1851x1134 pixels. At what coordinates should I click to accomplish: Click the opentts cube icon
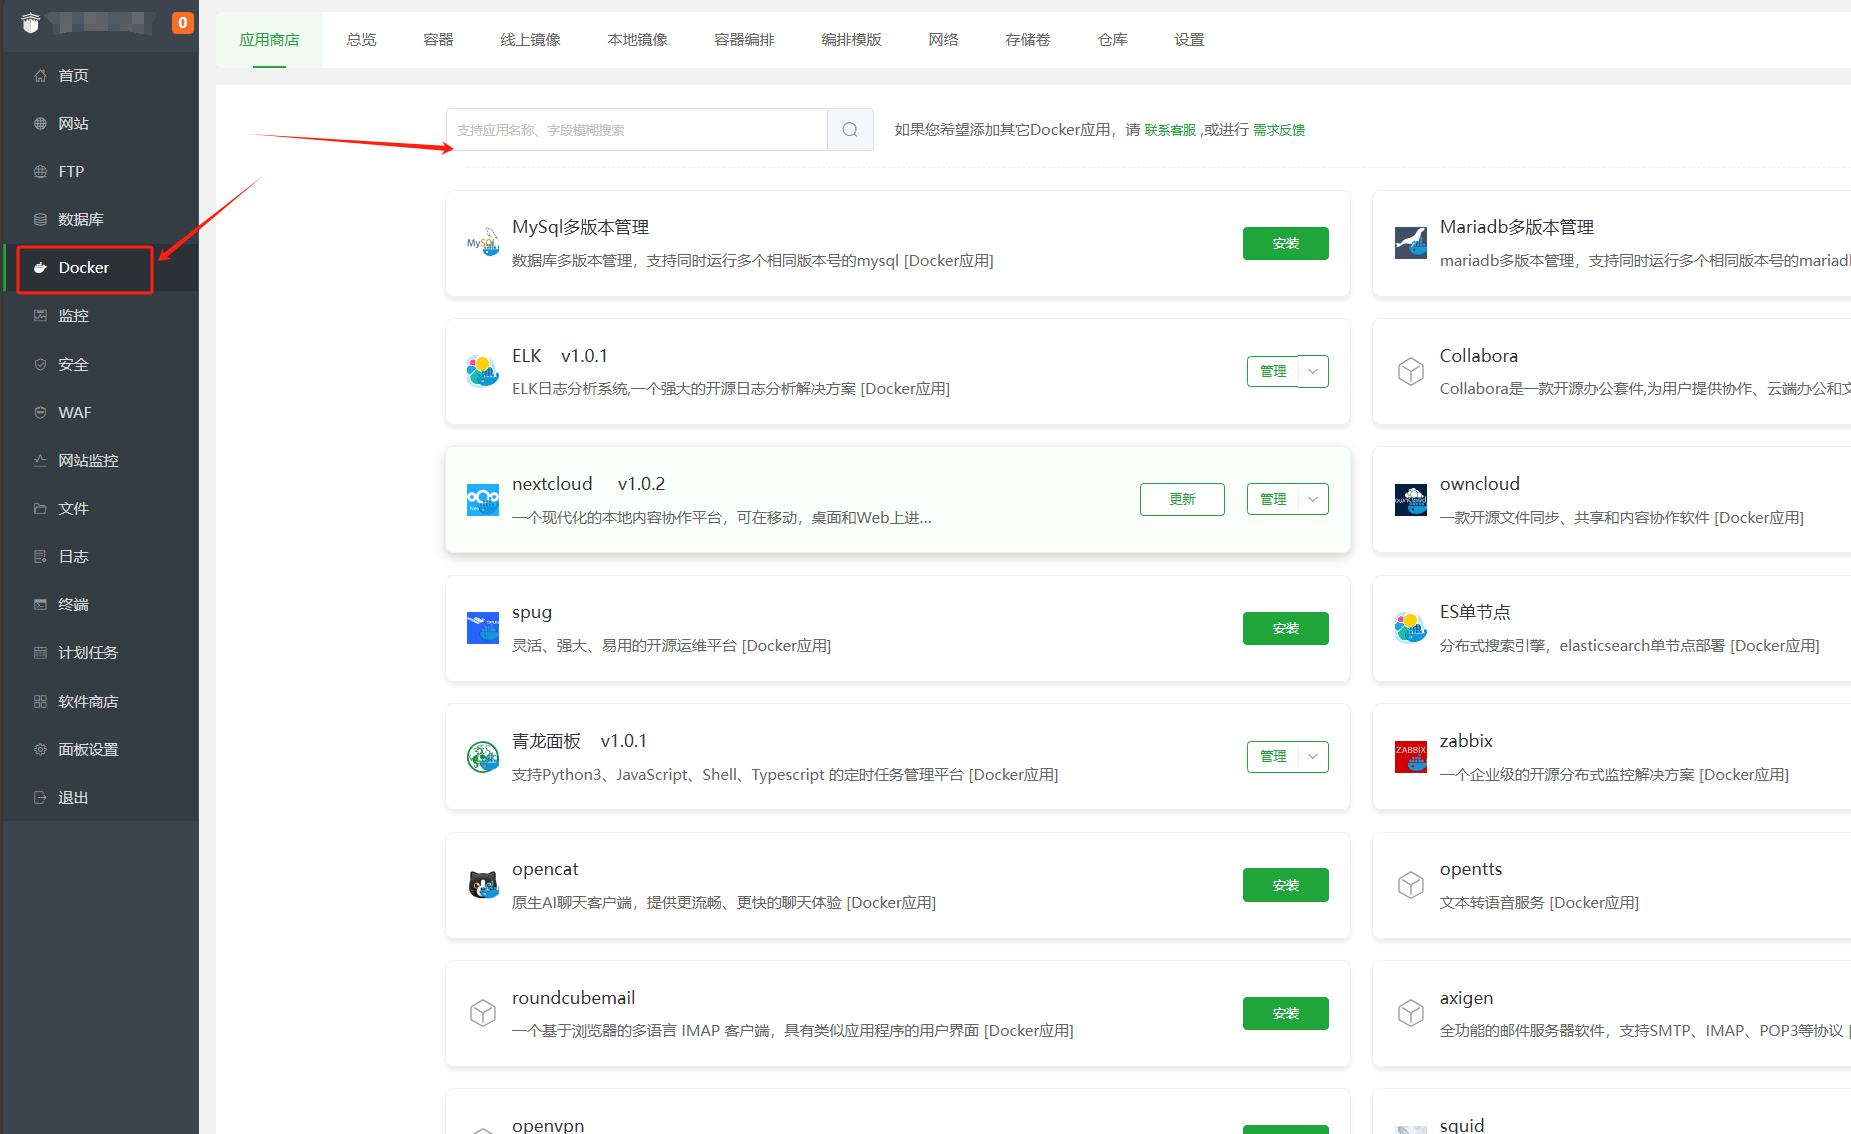[x=1411, y=885]
